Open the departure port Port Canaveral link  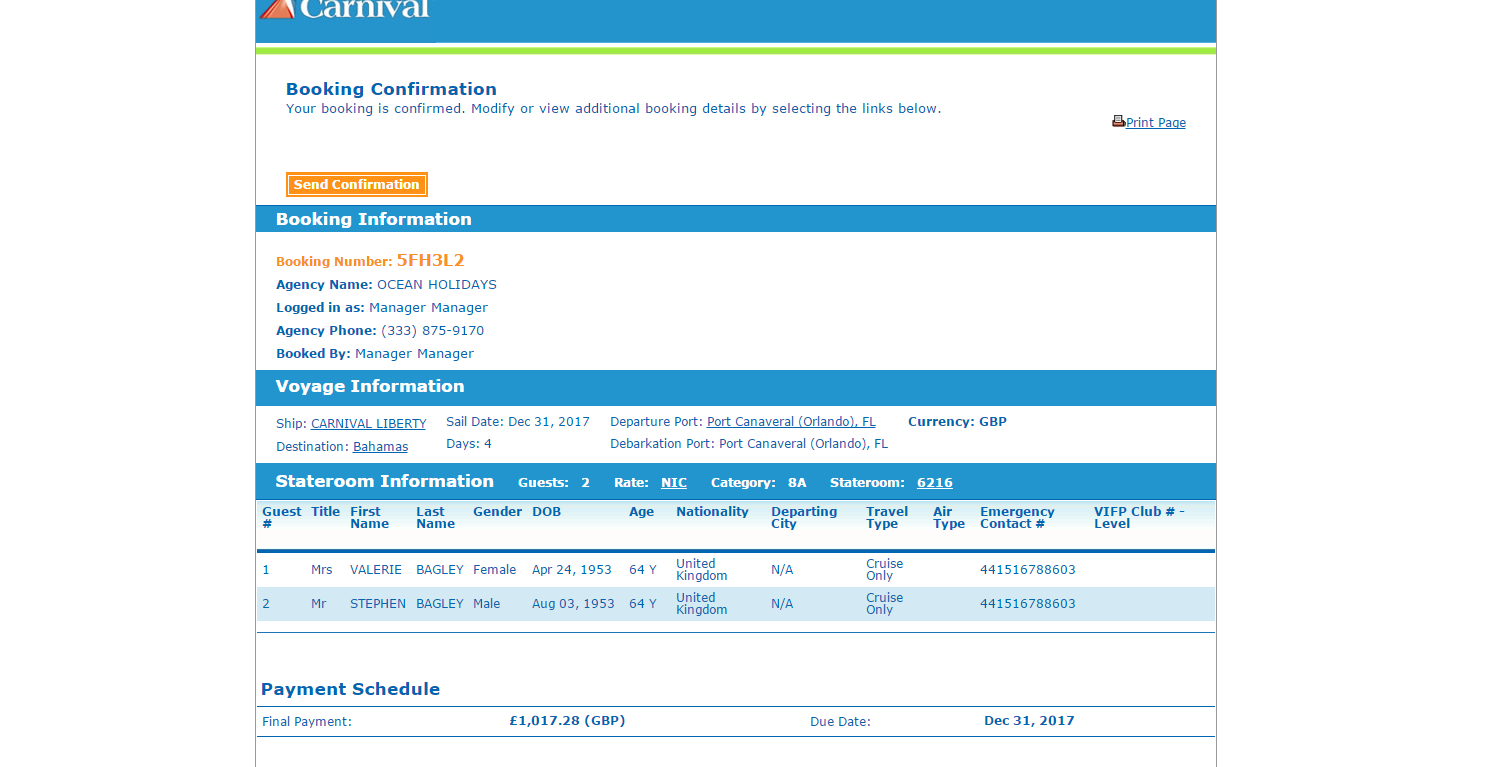791,422
